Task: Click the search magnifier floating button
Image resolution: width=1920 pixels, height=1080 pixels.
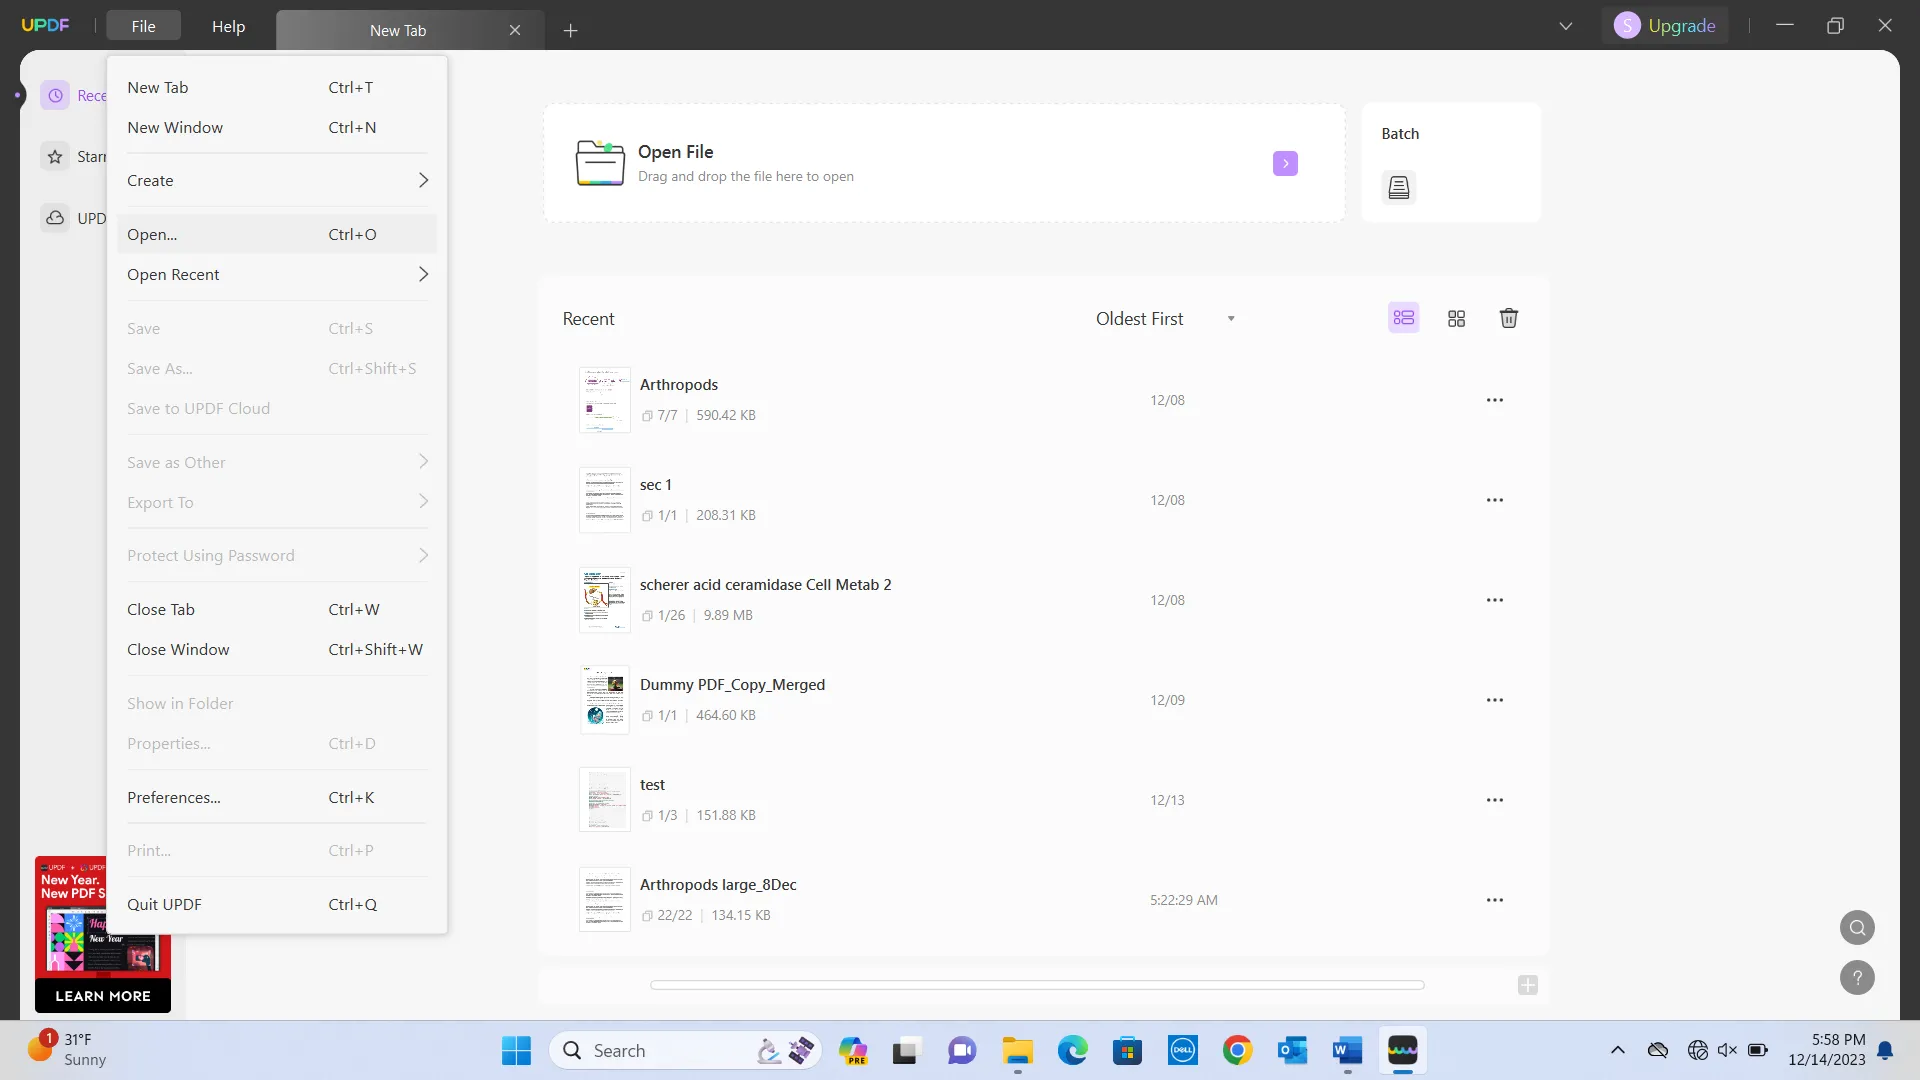Action: click(x=1857, y=927)
